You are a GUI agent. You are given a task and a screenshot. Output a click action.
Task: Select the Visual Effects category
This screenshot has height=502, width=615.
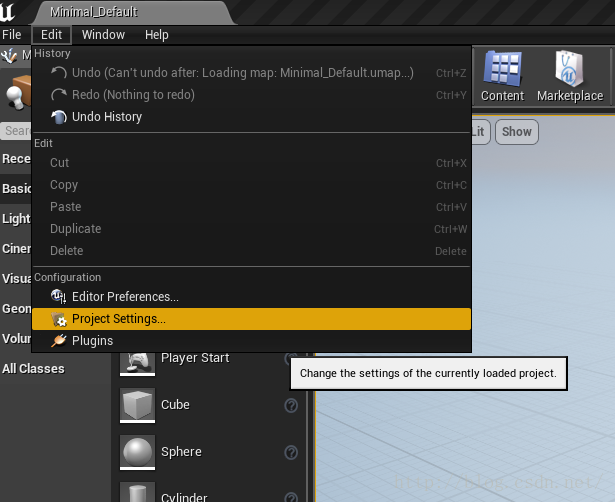(x=16, y=278)
